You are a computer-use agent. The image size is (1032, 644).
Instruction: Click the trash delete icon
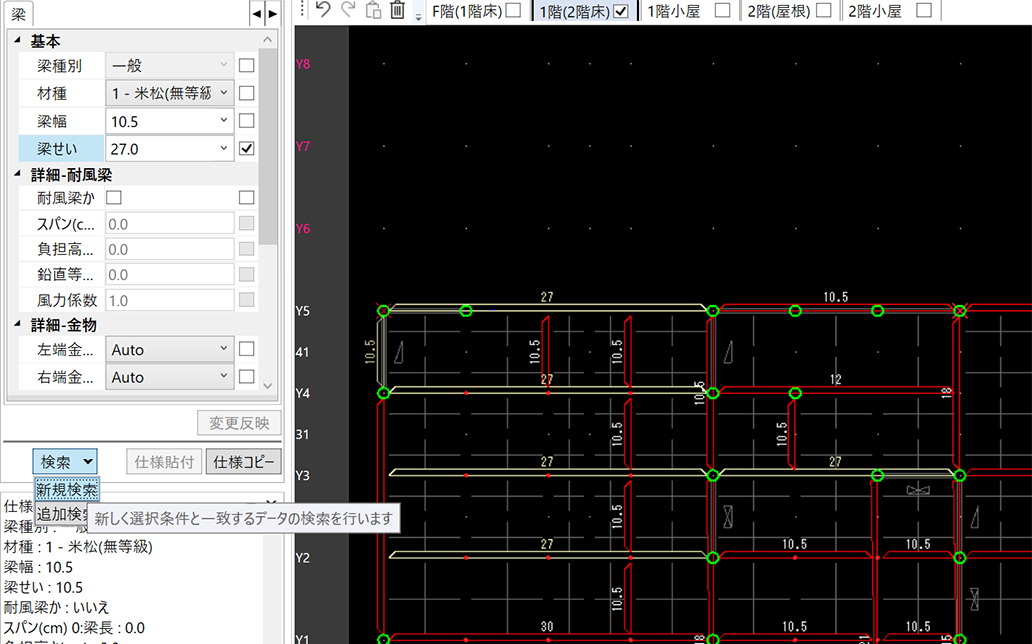click(x=397, y=11)
